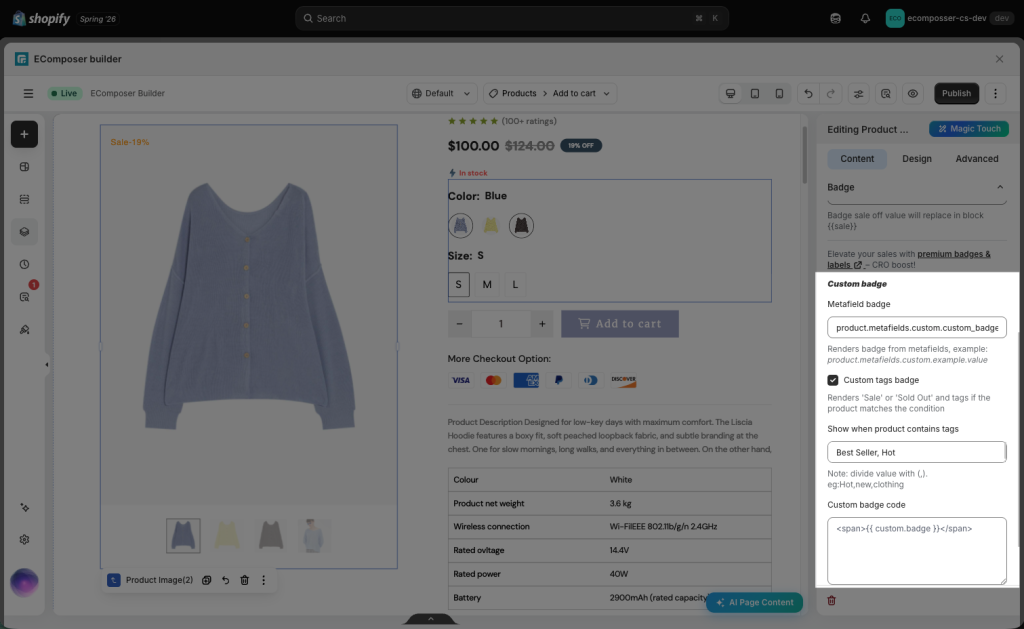Open the sidebar icon with red notification badge
This screenshot has height=629, width=1024.
tap(25, 297)
